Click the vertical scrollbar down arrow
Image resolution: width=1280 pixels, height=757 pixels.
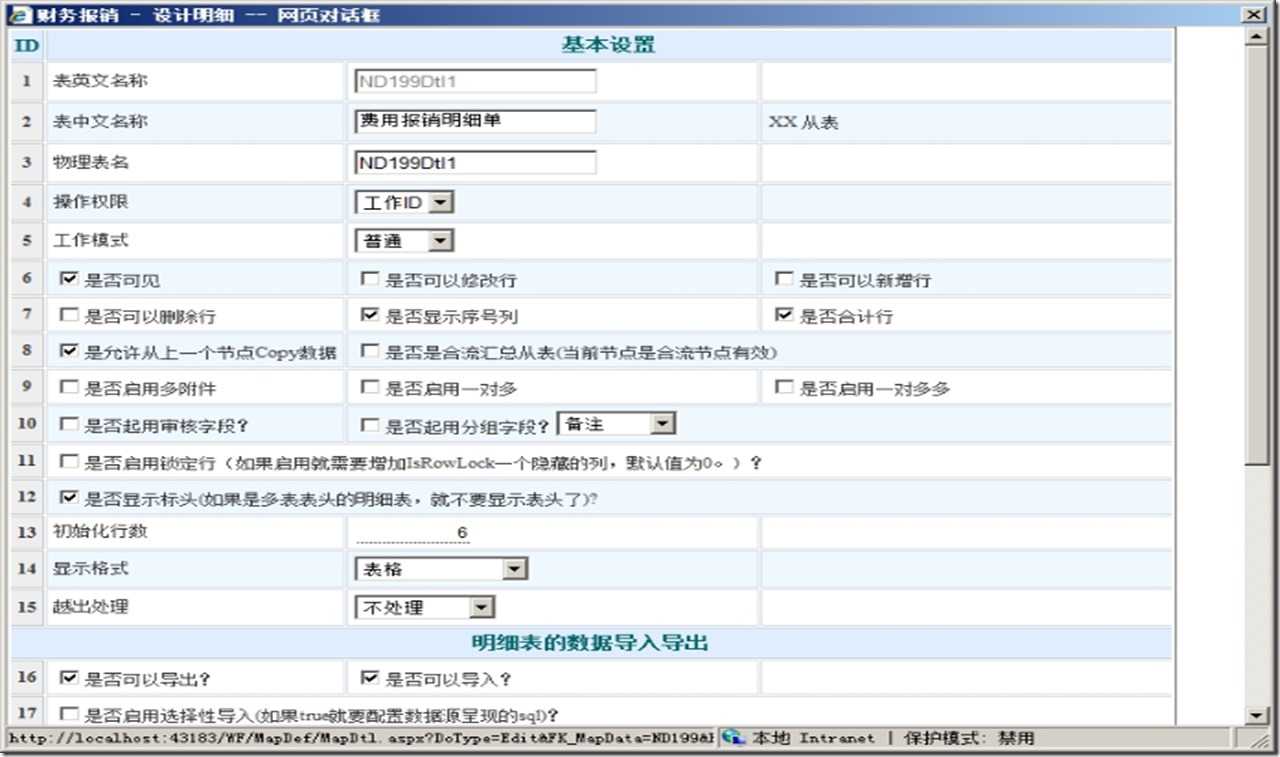click(1257, 714)
